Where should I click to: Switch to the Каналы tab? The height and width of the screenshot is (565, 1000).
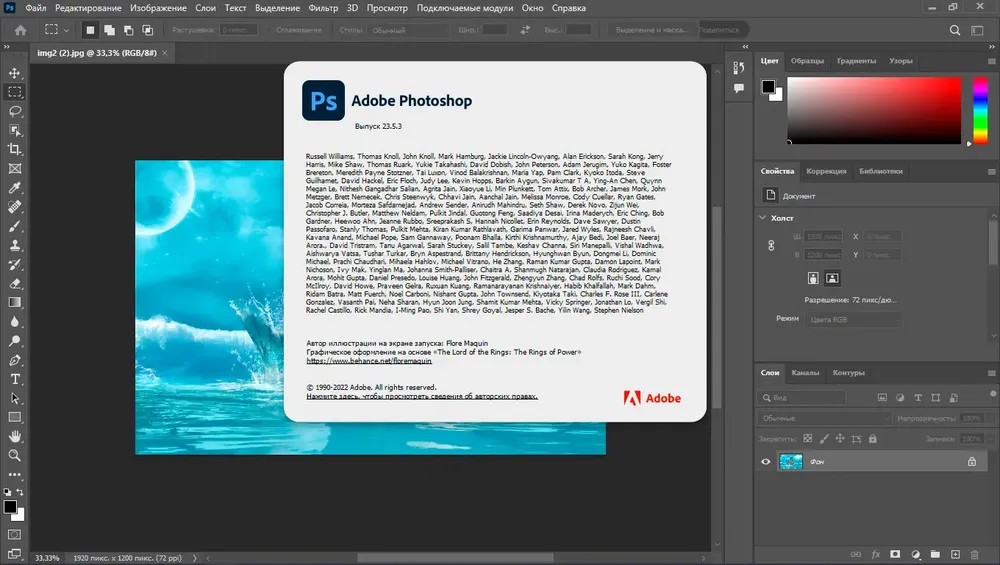(x=805, y=372)
